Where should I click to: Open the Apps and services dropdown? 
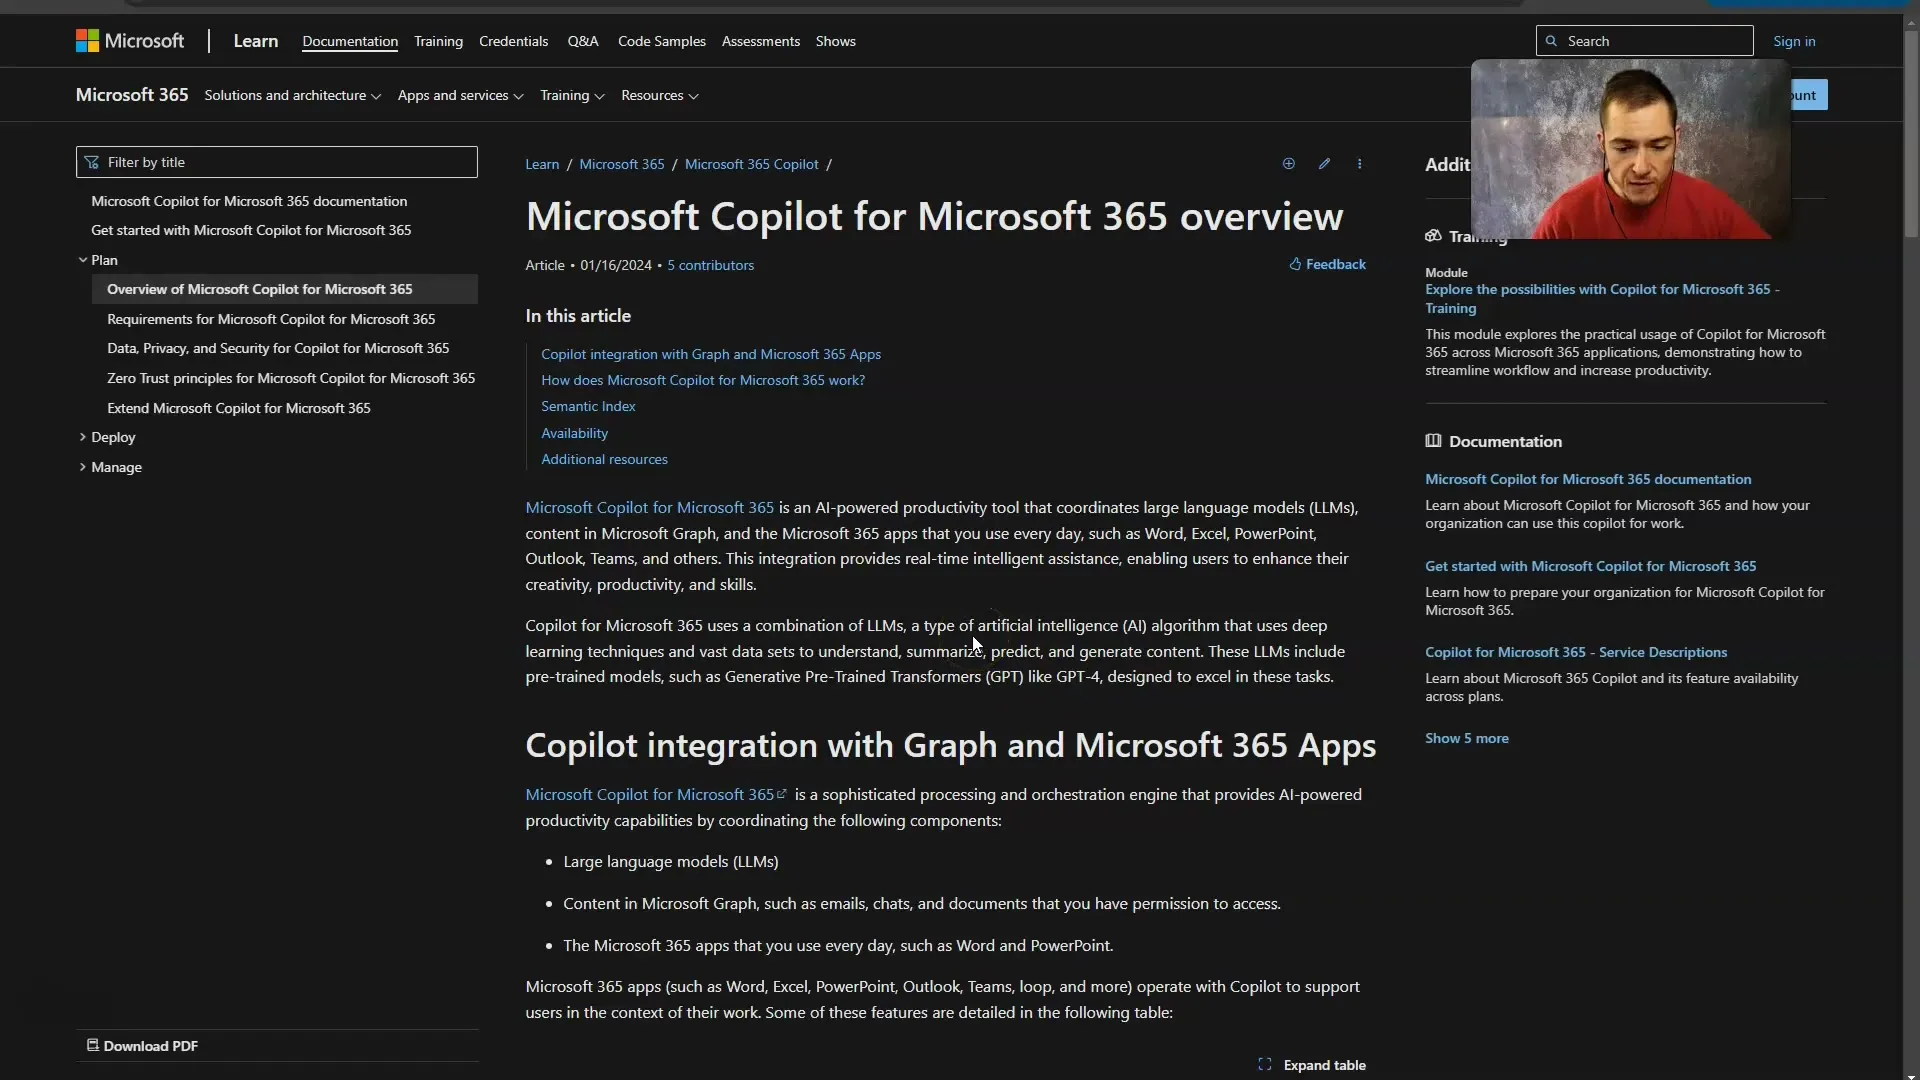[x=459, y=95]
